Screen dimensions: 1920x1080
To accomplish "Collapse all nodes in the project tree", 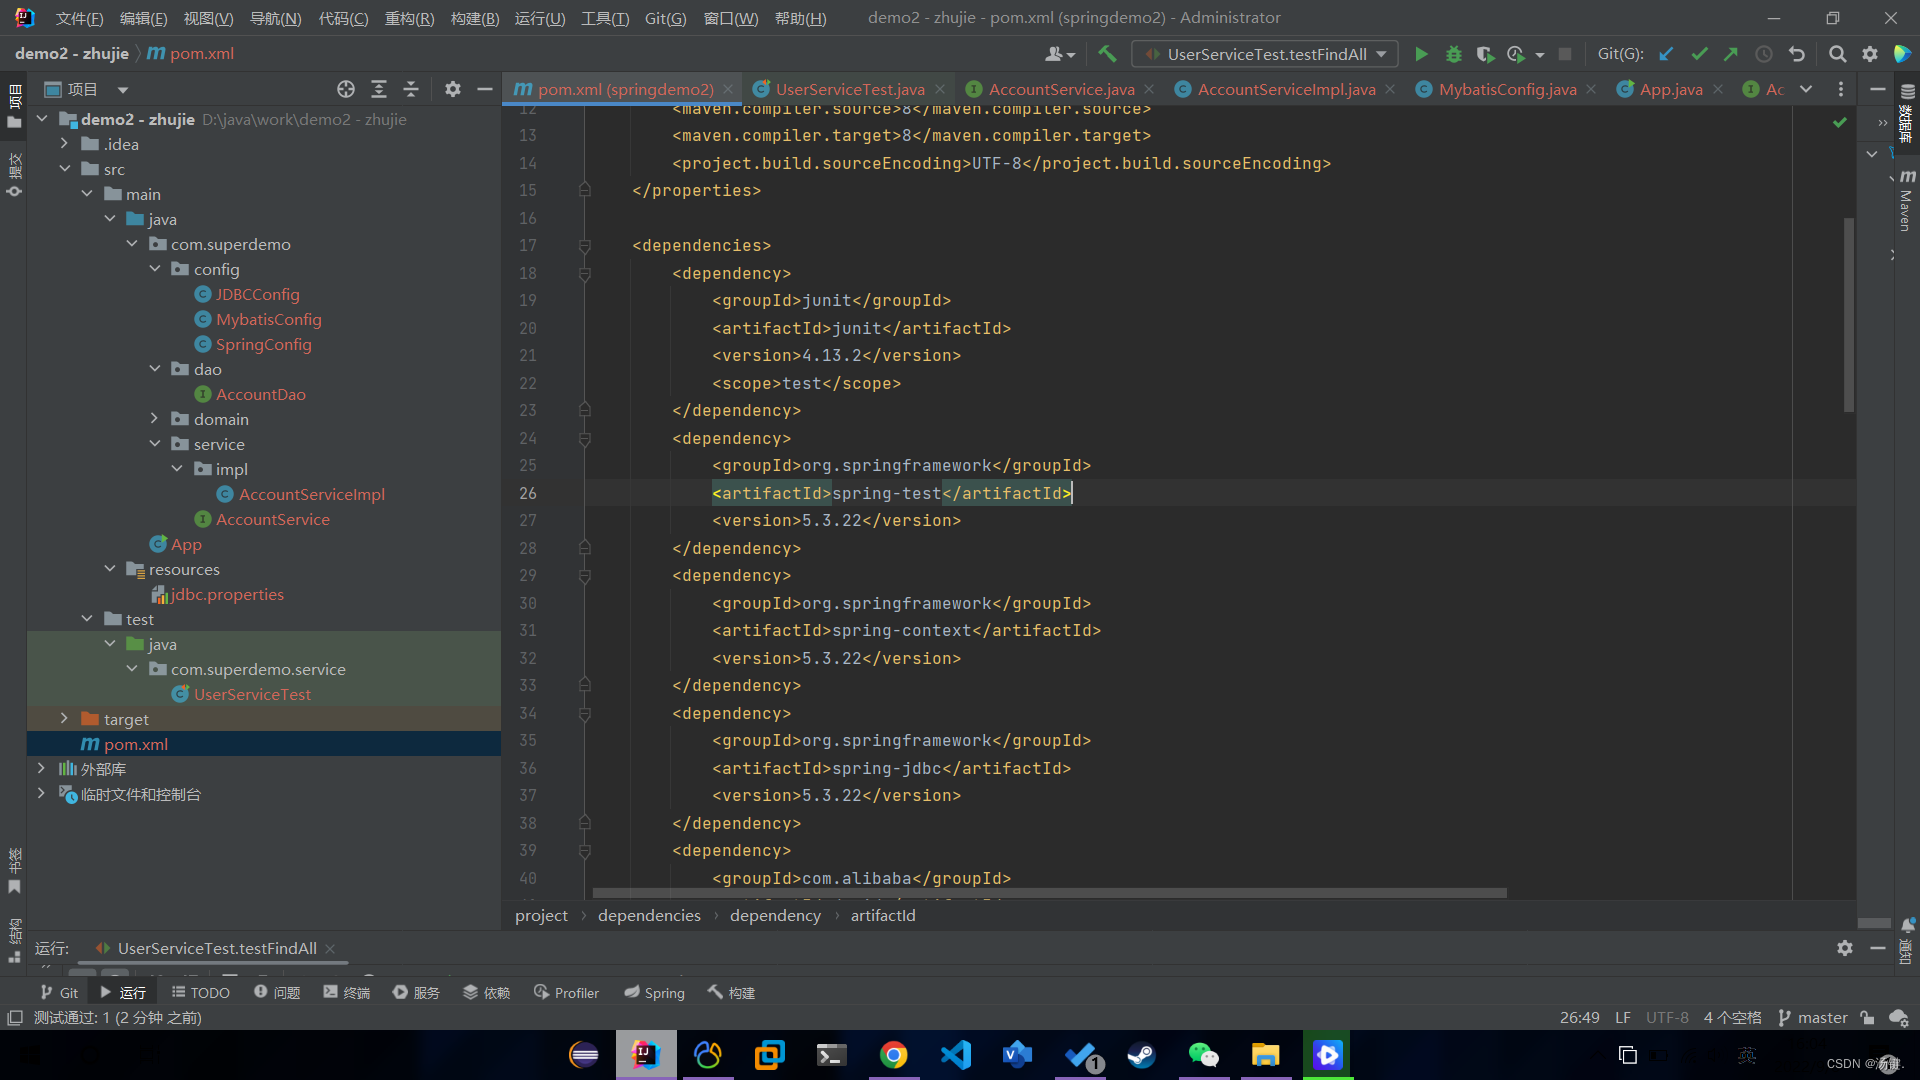I will (x=411, y=89).
